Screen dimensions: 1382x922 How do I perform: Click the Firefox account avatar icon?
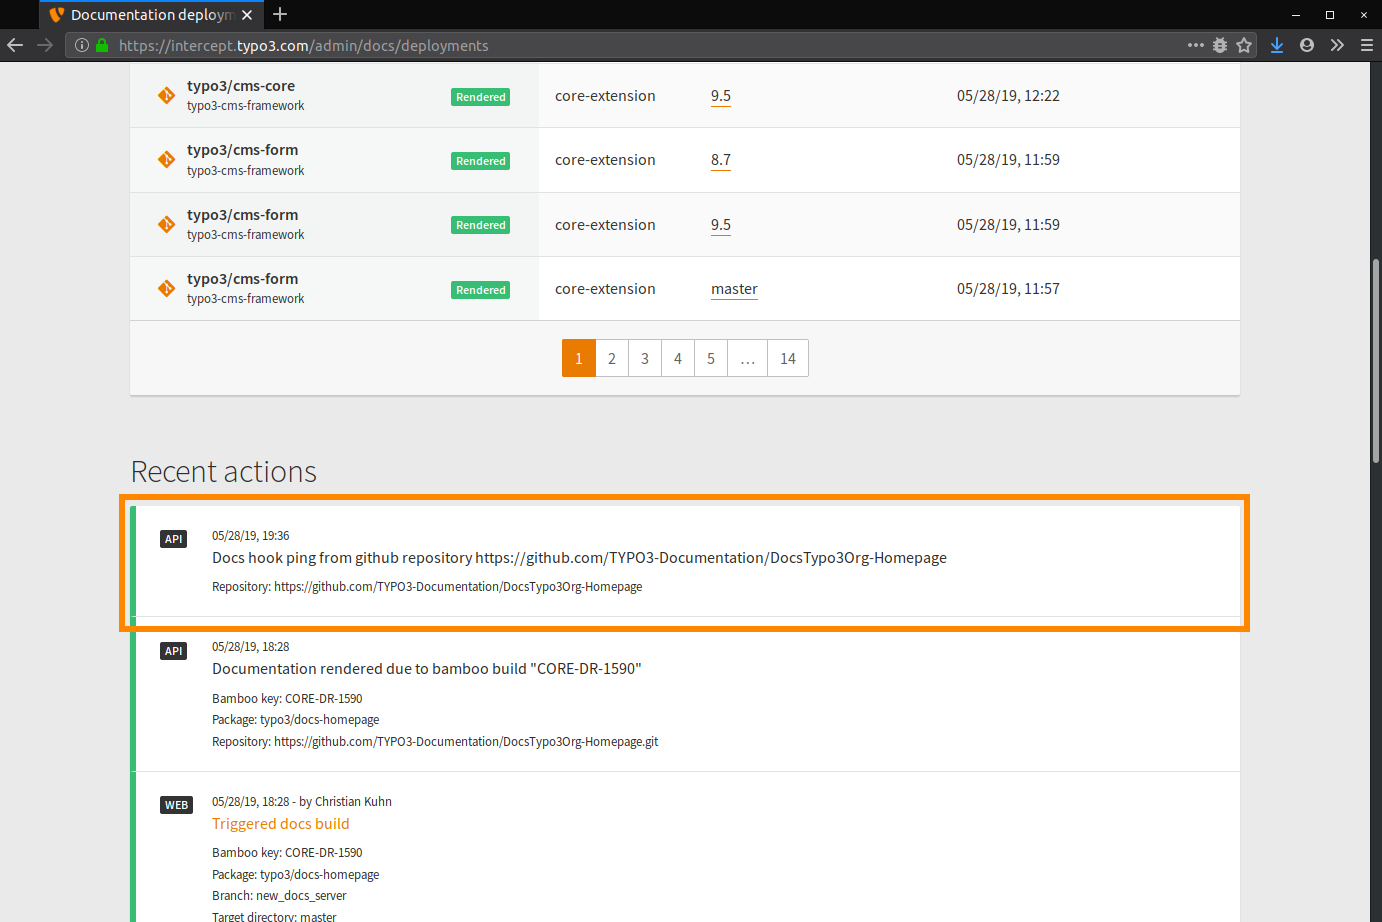pyautogui.click(x=1307, y=45)
